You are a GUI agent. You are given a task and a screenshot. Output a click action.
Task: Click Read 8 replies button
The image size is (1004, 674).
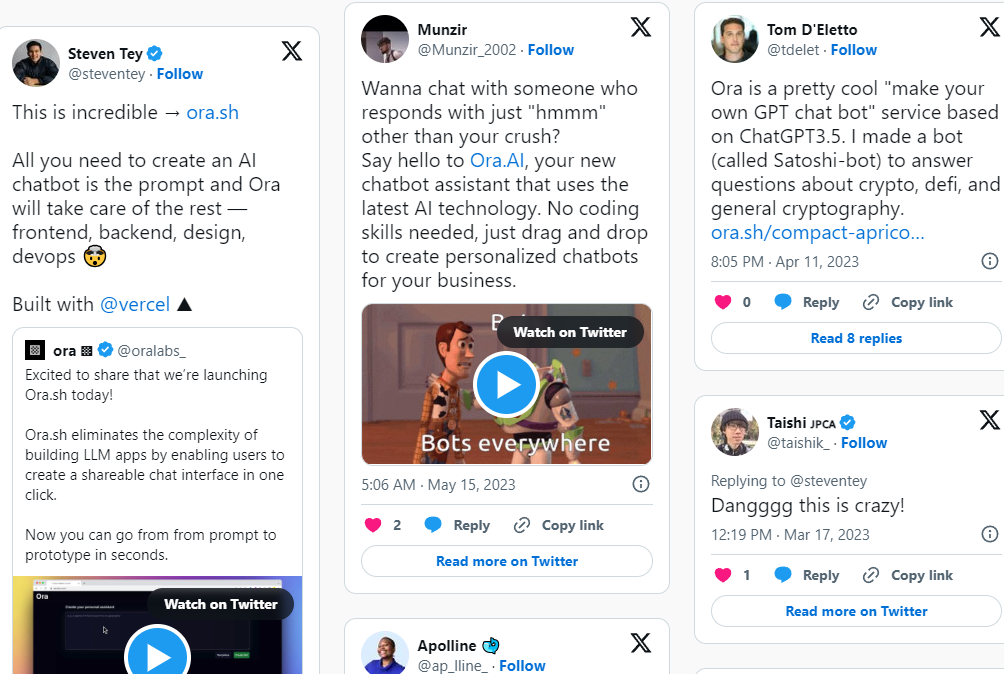[856, 338]
